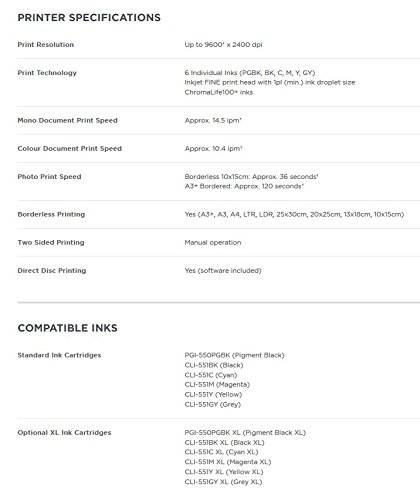420x500 pixels.
Task: Click the Compatible Inks heading
Action: [68, 328]
